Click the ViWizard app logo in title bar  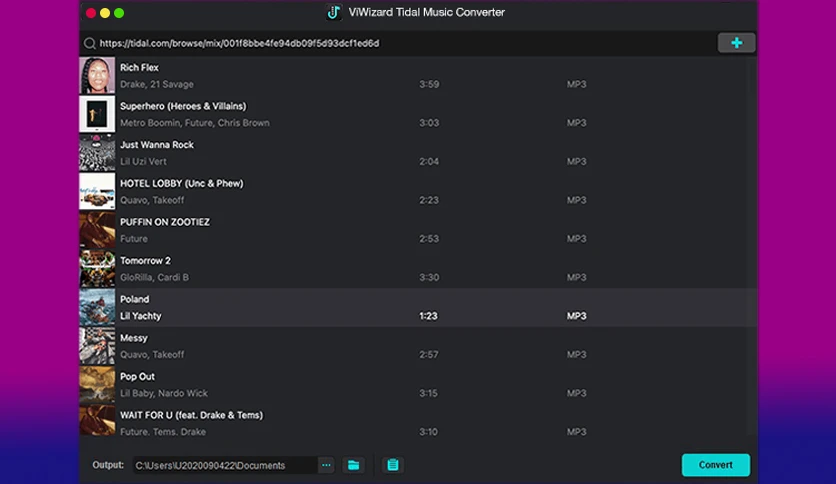tap(334, 12)
